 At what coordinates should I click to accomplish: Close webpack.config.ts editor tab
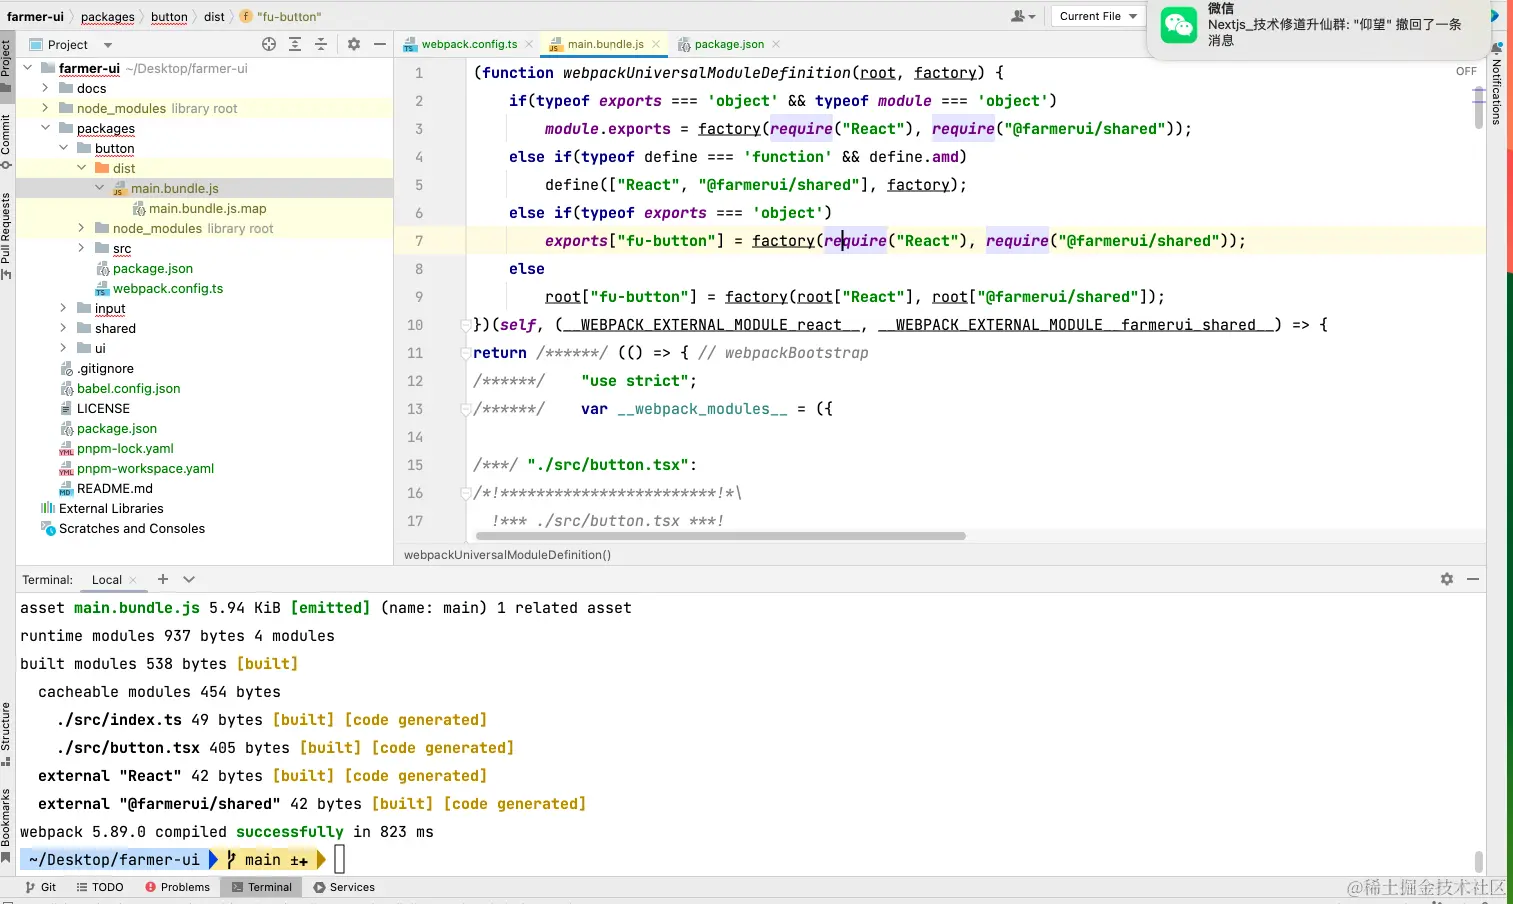tap(529, 44)
